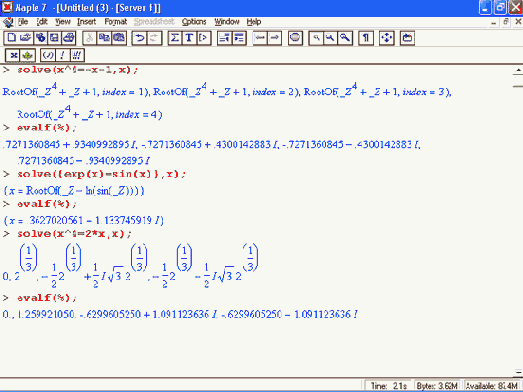Open the worksheet document control menu icon

click(8, 22)
